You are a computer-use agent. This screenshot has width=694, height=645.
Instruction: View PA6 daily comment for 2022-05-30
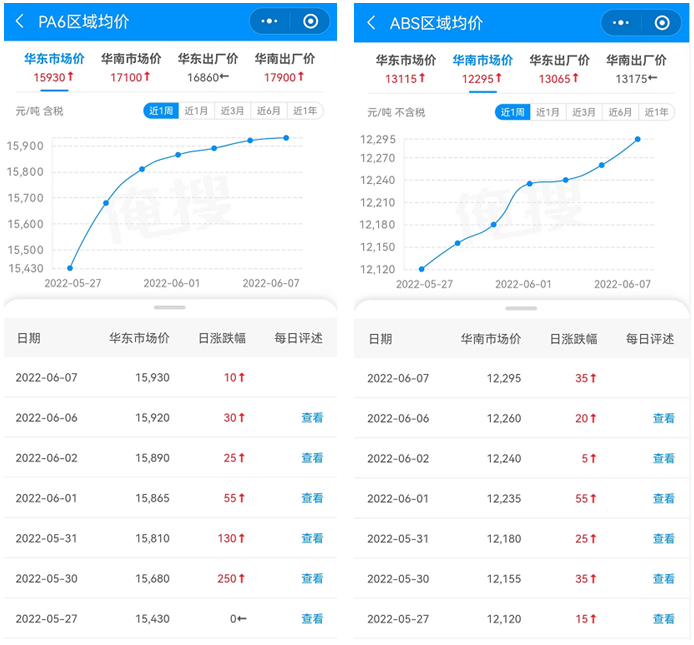pyautogui.click(x=312, y=578)
